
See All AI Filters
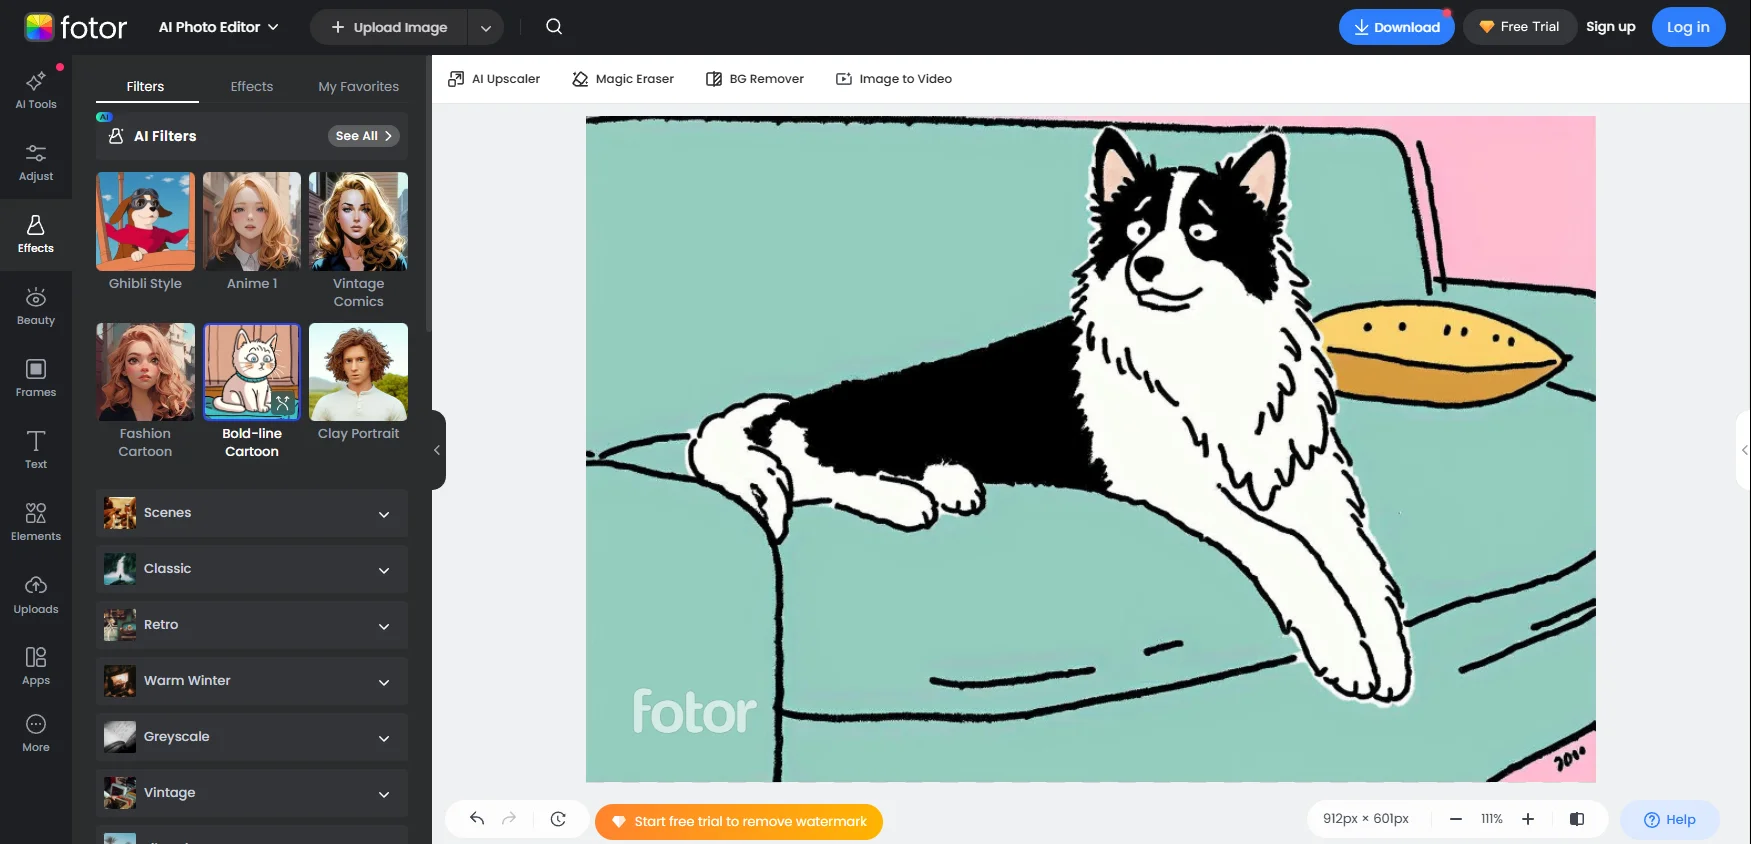coord(364,136)
